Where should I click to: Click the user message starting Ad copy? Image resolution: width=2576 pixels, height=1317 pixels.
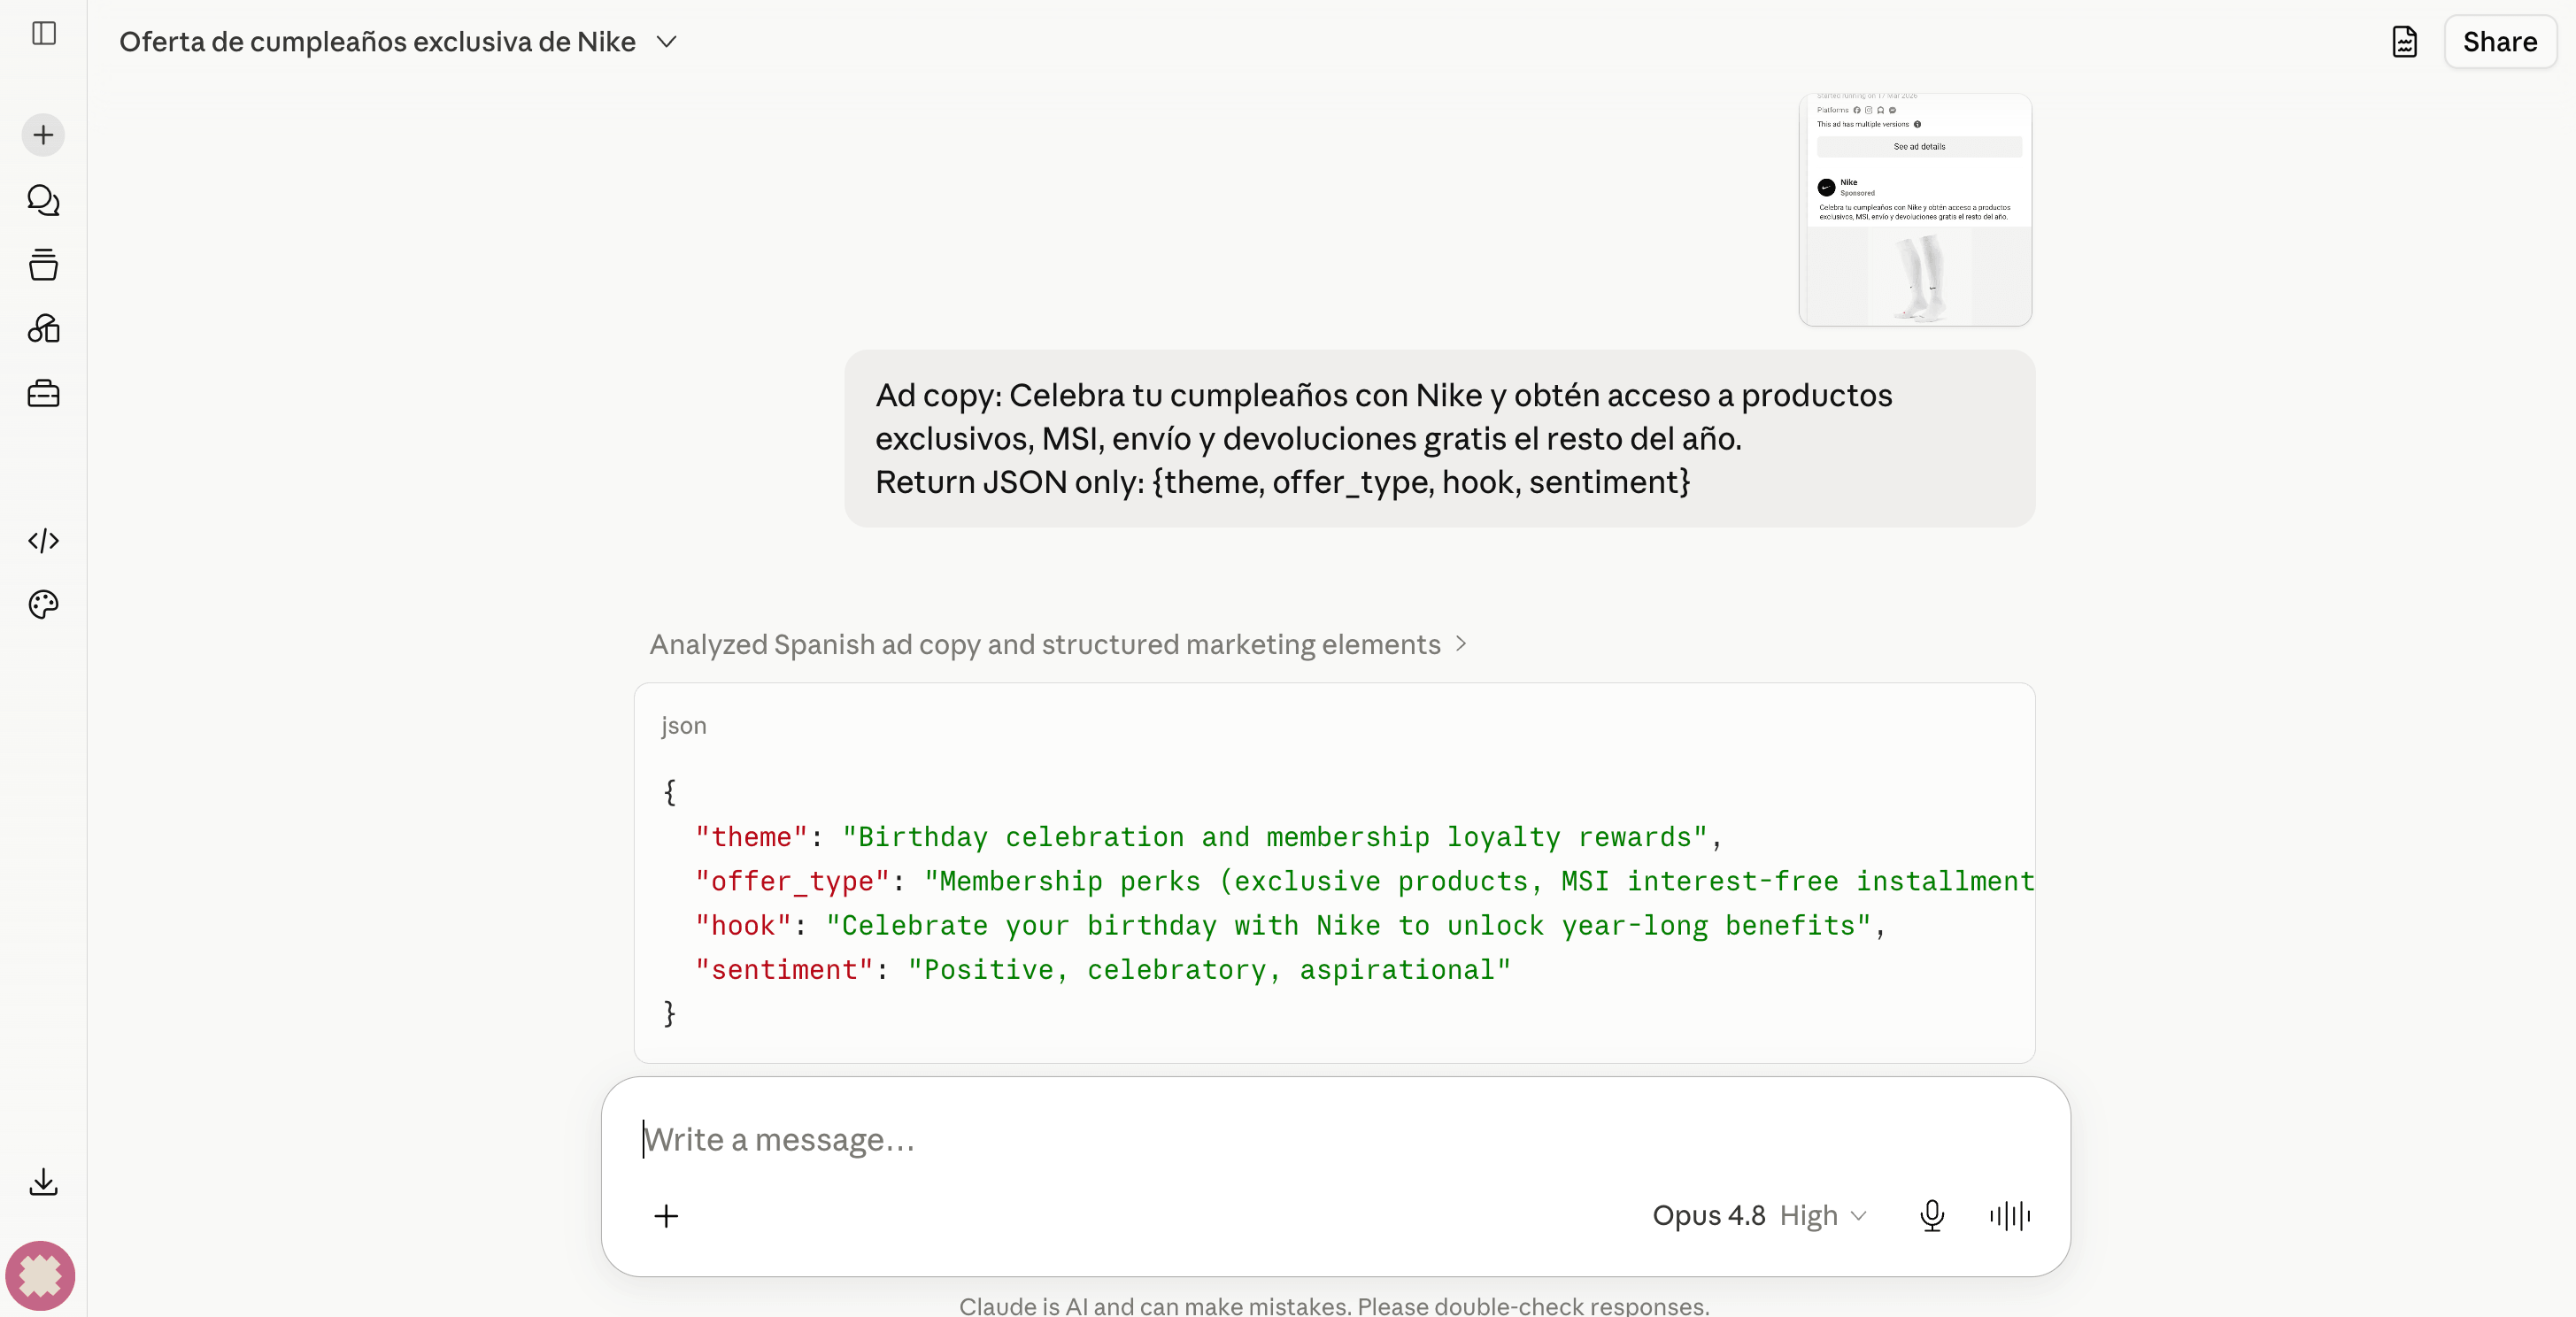1439,439
